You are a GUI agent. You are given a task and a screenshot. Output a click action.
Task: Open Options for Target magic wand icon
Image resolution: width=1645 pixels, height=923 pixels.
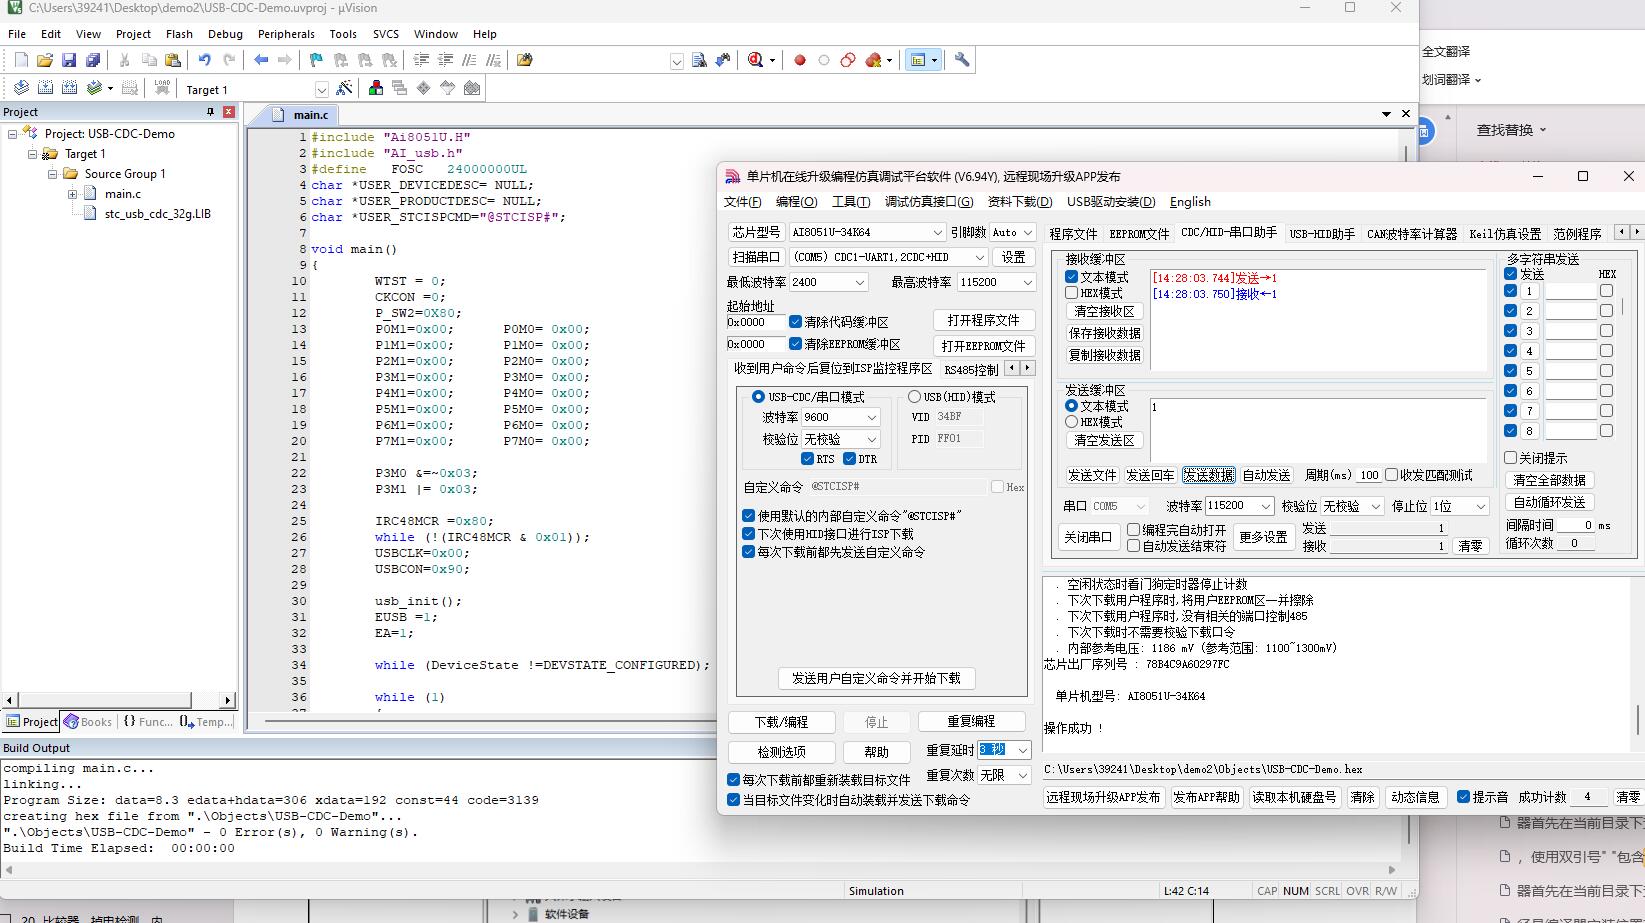coord(344,88)
